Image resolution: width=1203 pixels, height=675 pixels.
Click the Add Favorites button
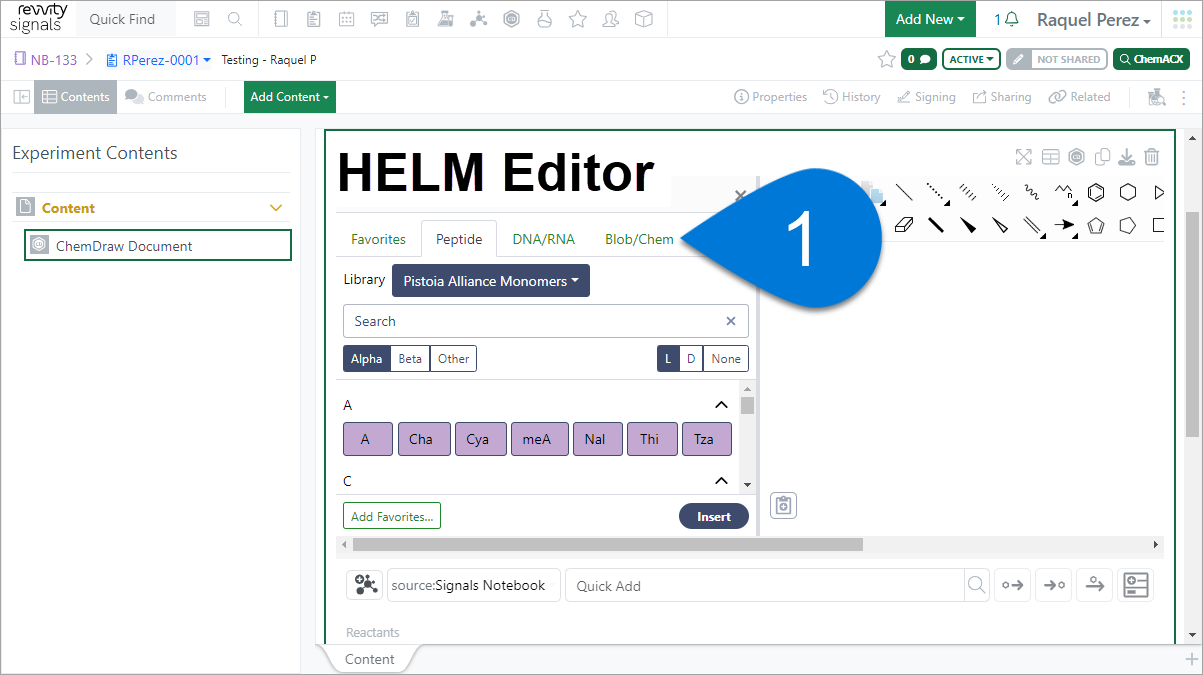[x=392, y=516]
